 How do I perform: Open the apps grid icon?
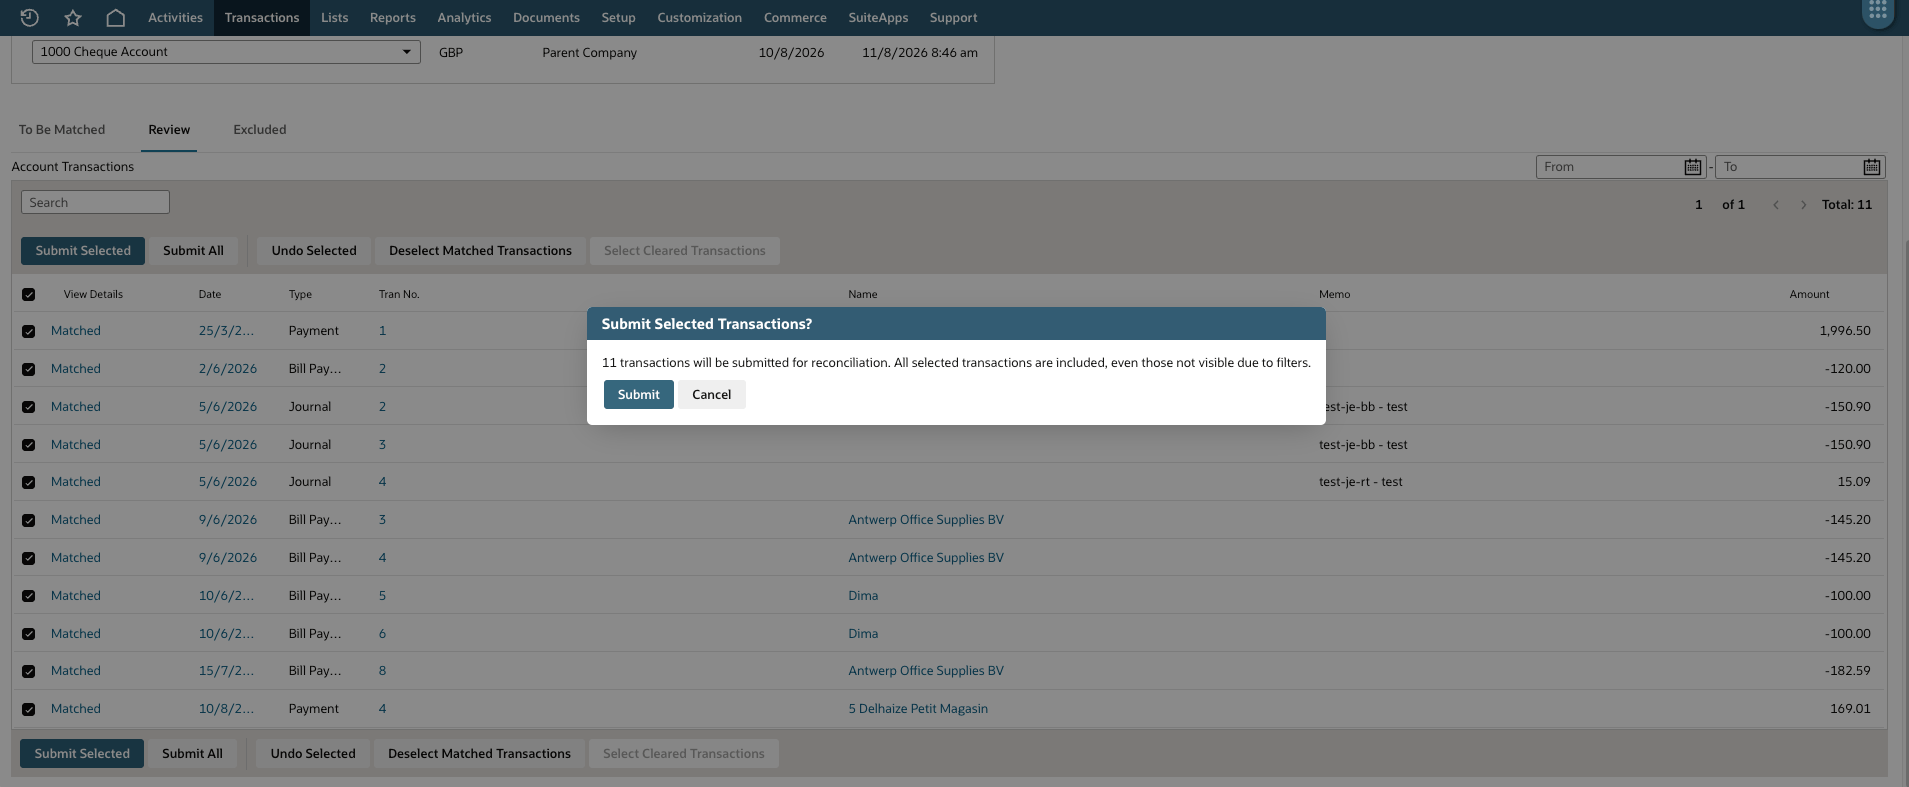(1877, 12)
